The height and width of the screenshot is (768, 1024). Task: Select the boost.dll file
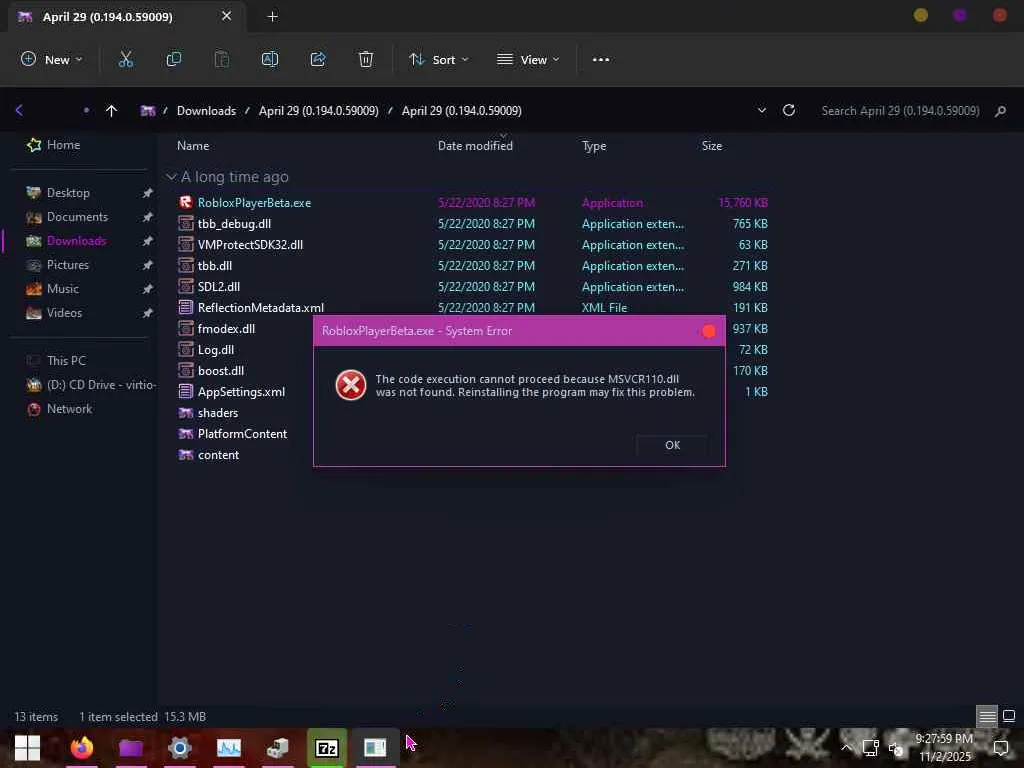tap(221, 370)
